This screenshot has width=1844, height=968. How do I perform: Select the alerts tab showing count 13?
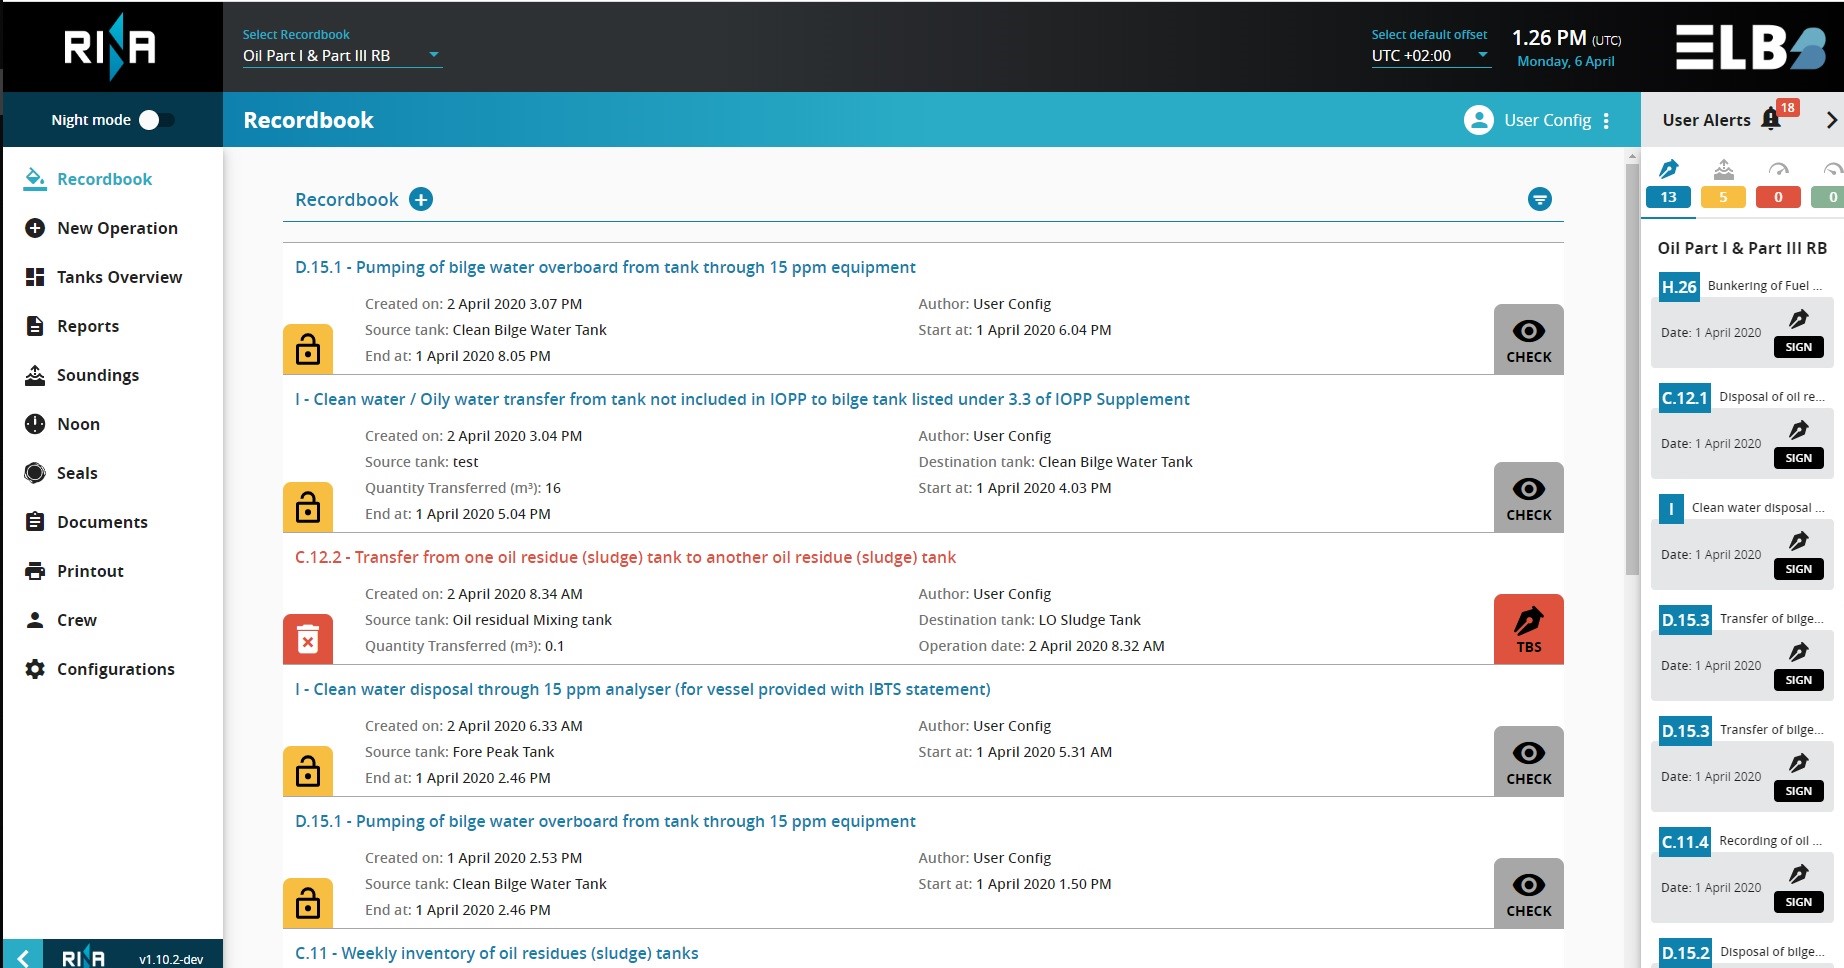pyautogui.click(x=1668, y=185)
